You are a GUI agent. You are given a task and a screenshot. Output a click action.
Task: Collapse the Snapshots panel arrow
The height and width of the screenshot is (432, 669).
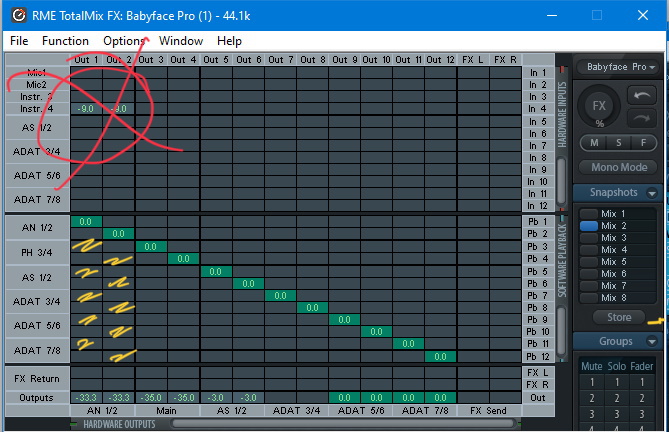tap(652, 193)
